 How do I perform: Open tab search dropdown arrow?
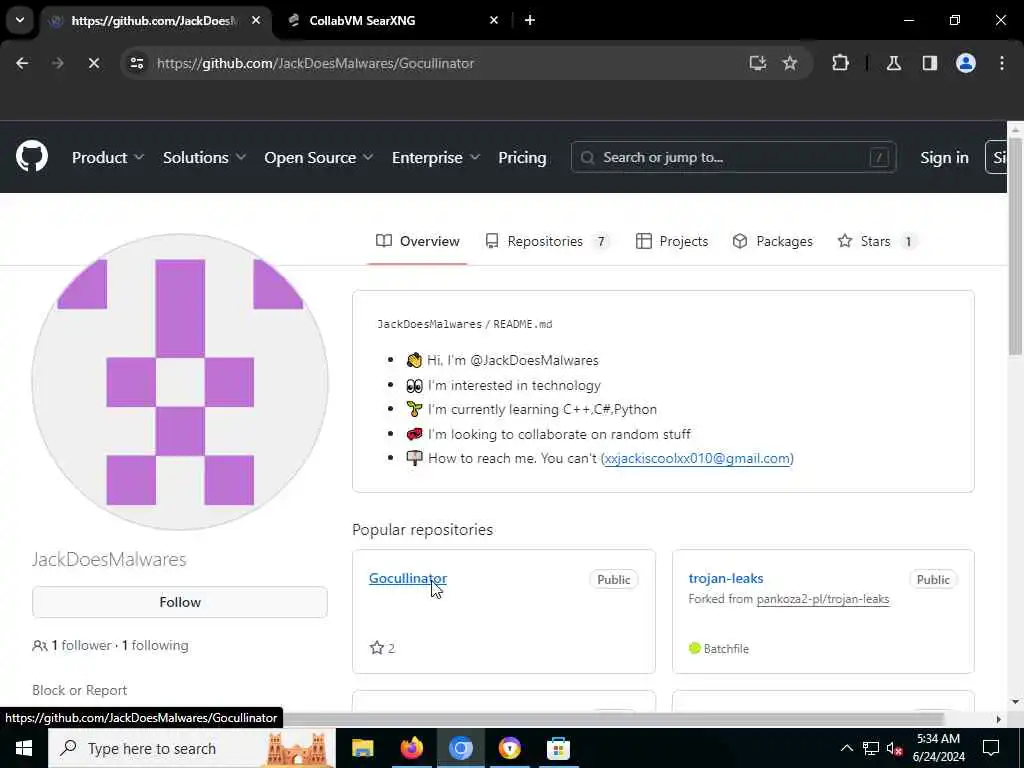(x=20, y=20)
